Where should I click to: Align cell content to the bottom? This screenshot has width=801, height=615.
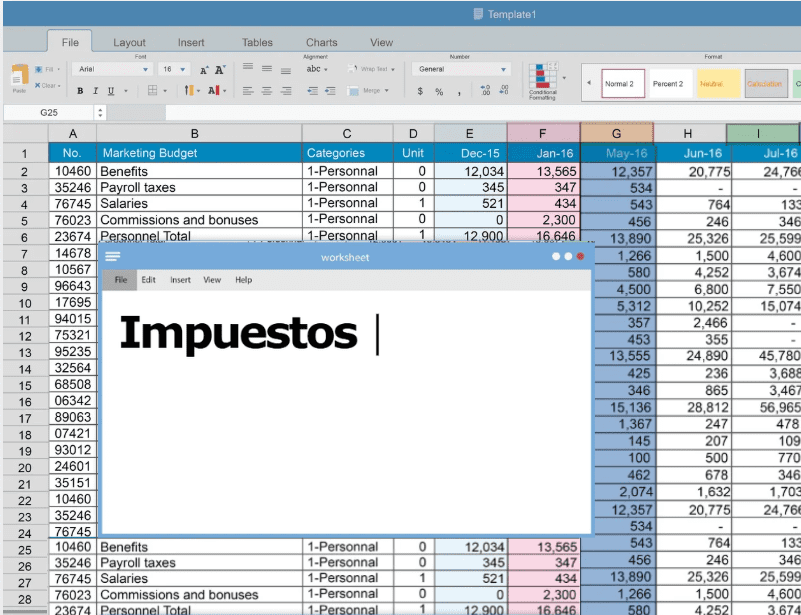pos(286,70)
